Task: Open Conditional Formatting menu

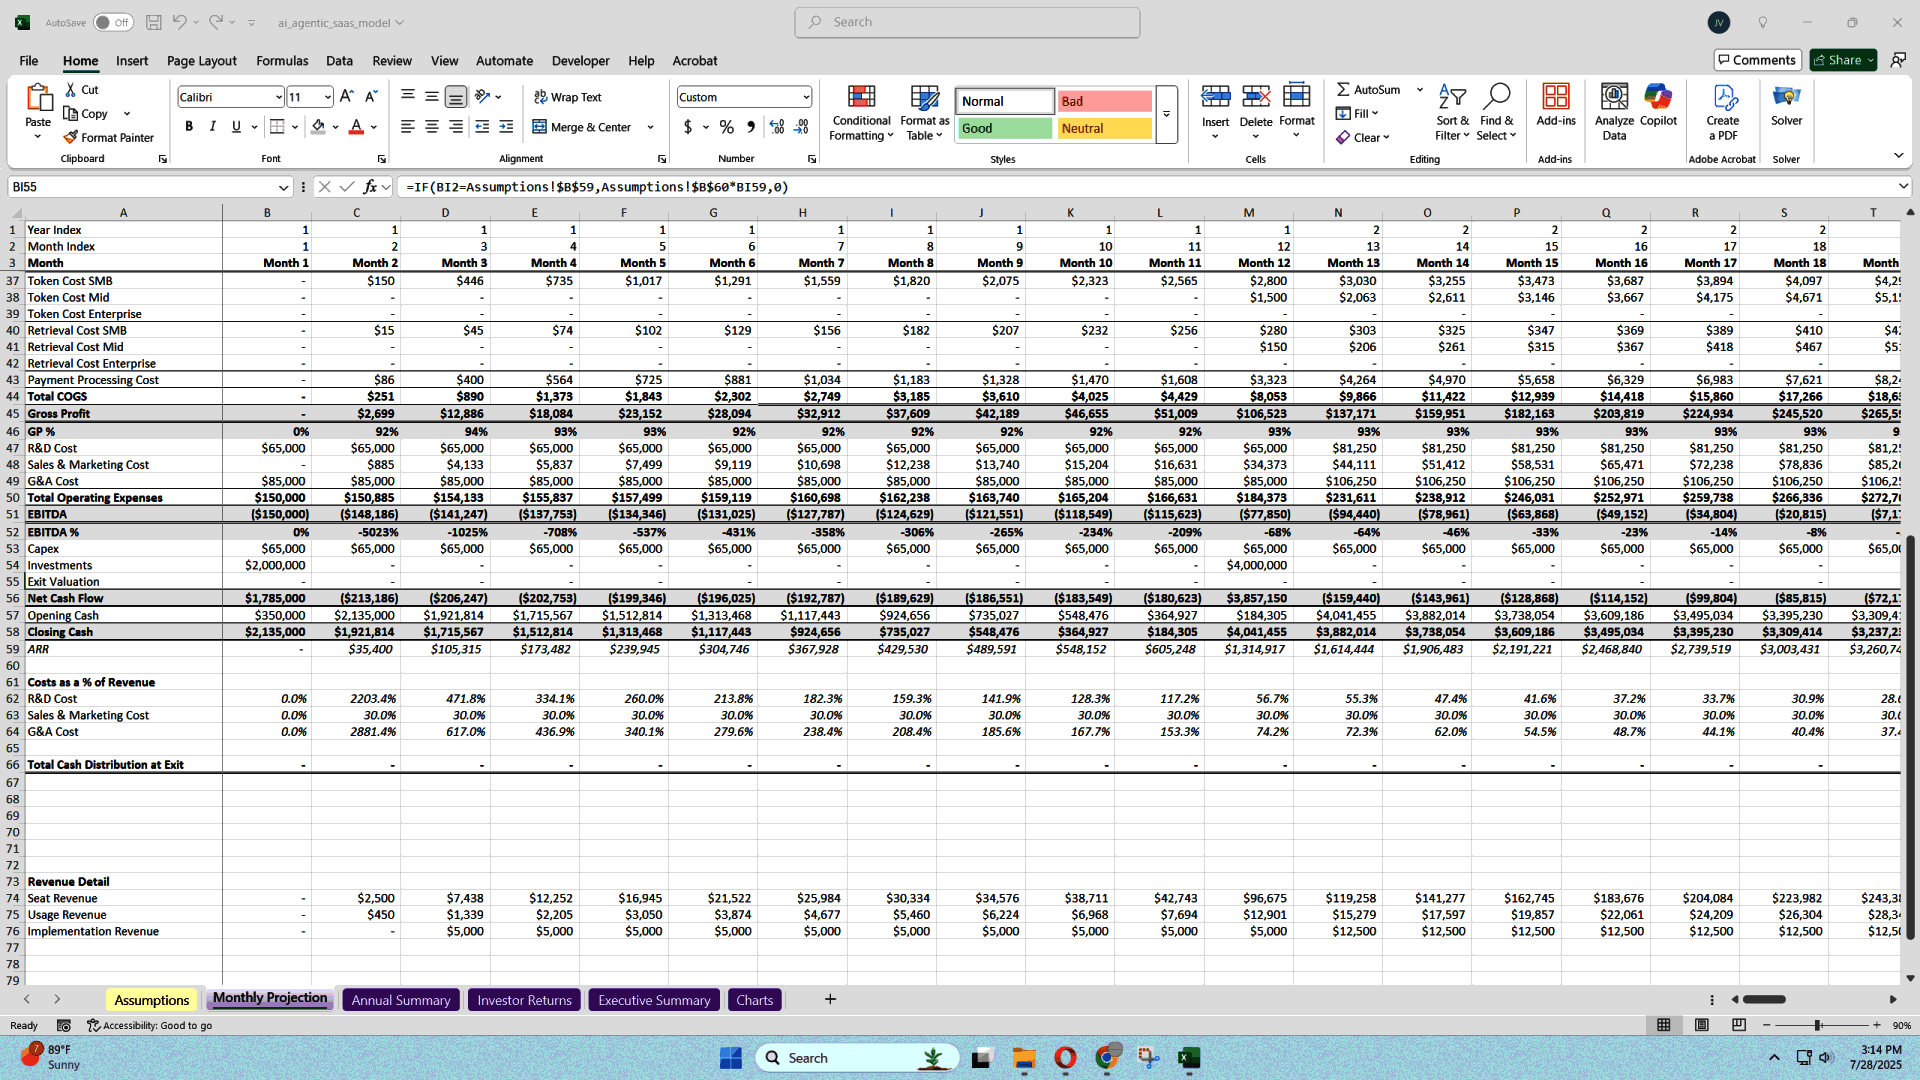Action: [861, 113]
